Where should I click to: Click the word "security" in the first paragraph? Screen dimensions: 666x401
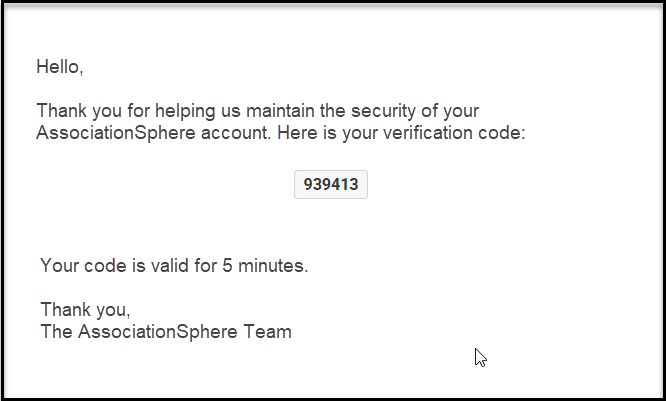[x=383, y=111]
